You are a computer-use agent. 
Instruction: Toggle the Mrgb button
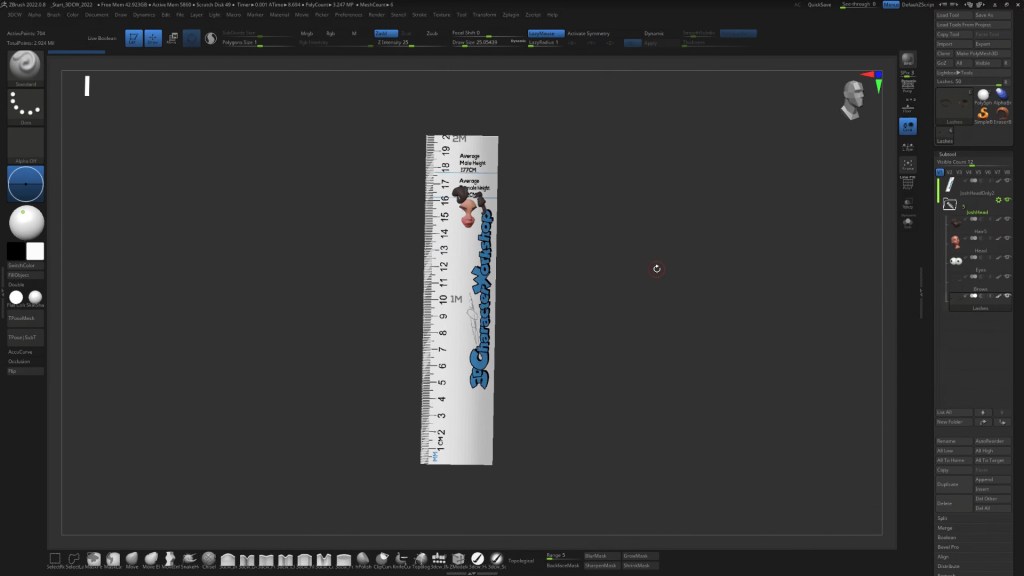click(306, 33)
